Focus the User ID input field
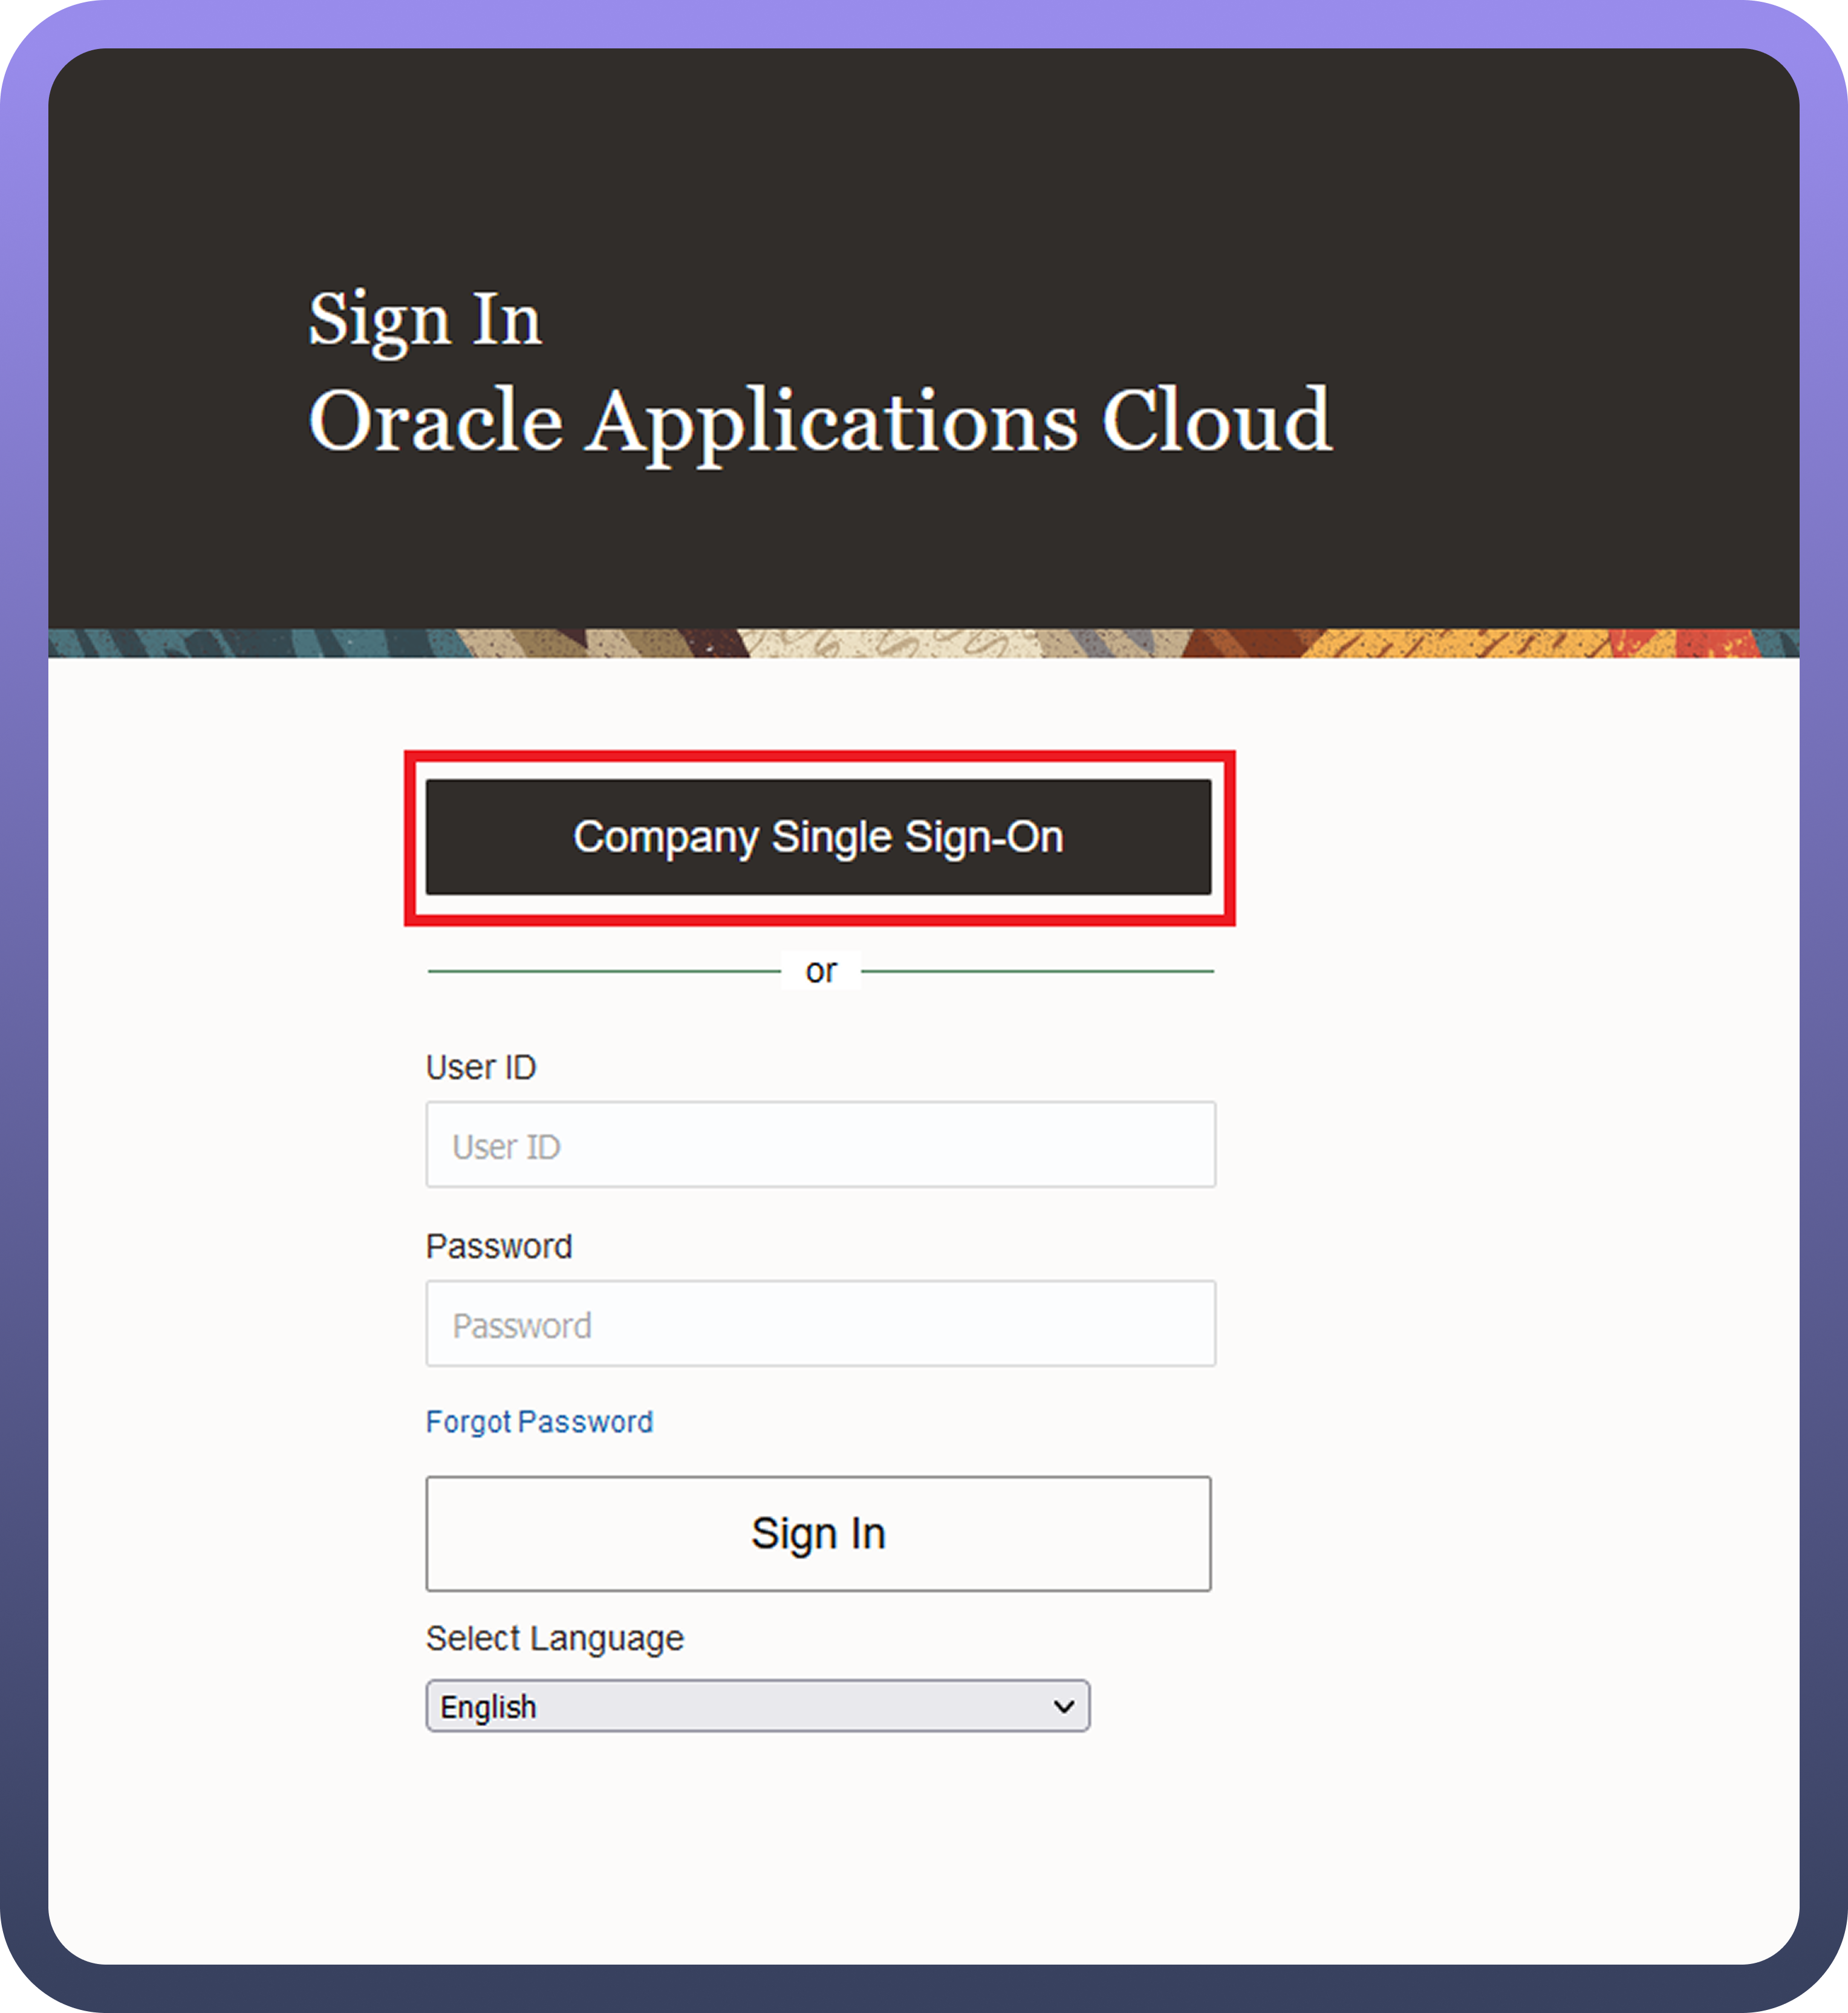The image size is (1848, 2013). click(x=820, y=1145)
